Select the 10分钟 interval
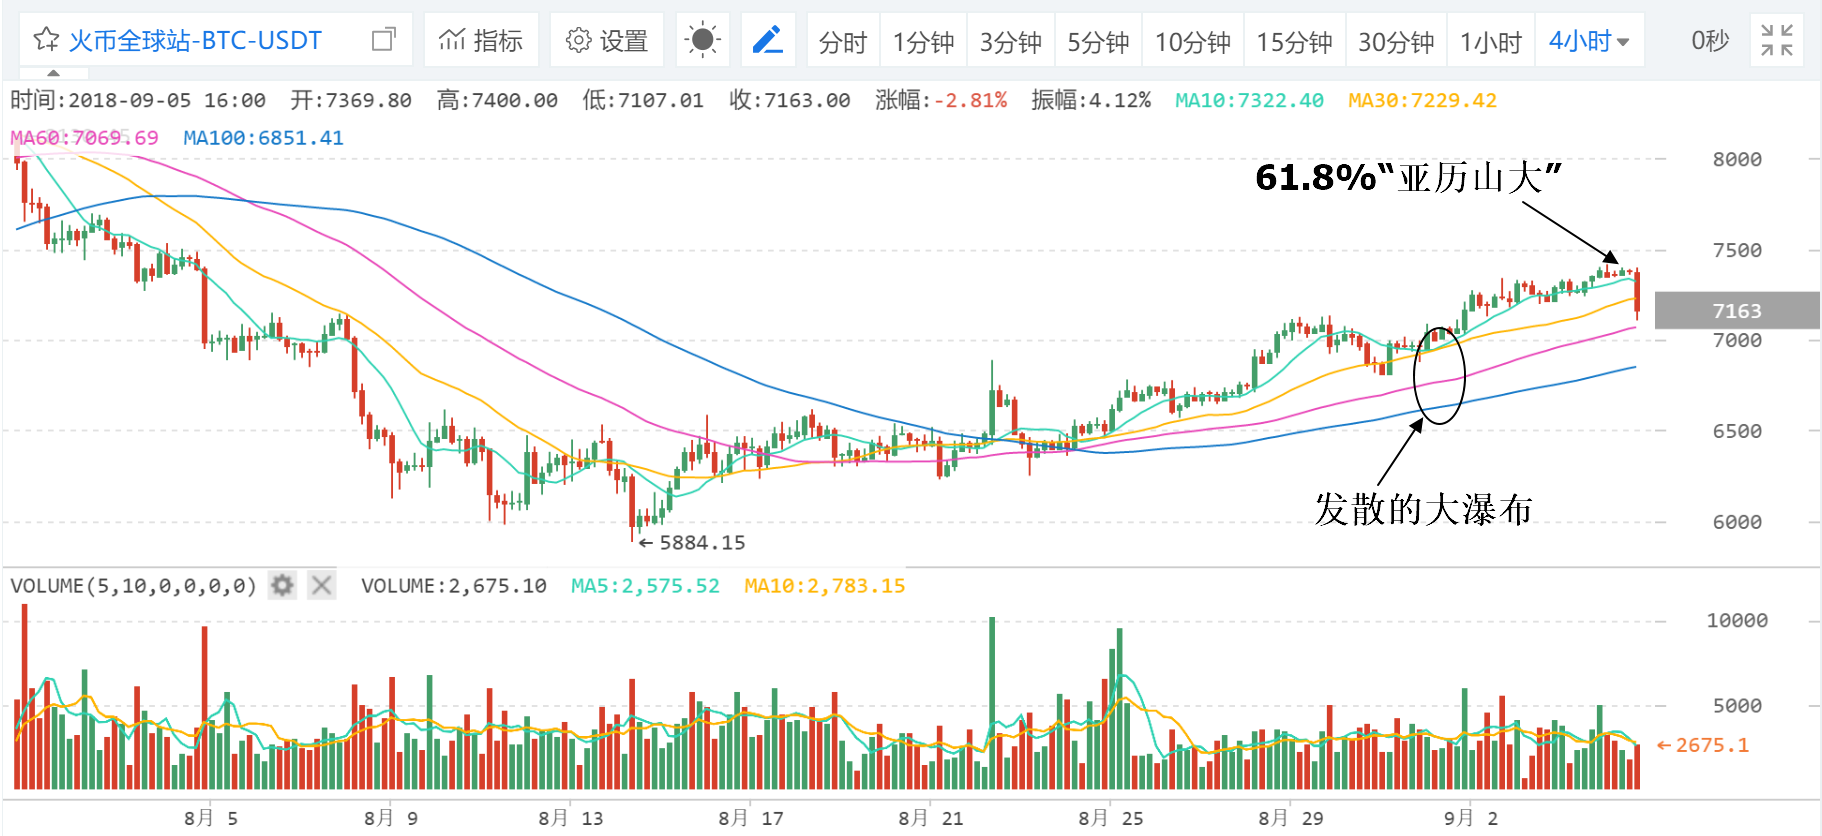Image resolution: width=1822 pixels, height=836 pixels. (x=1193, y=41)
